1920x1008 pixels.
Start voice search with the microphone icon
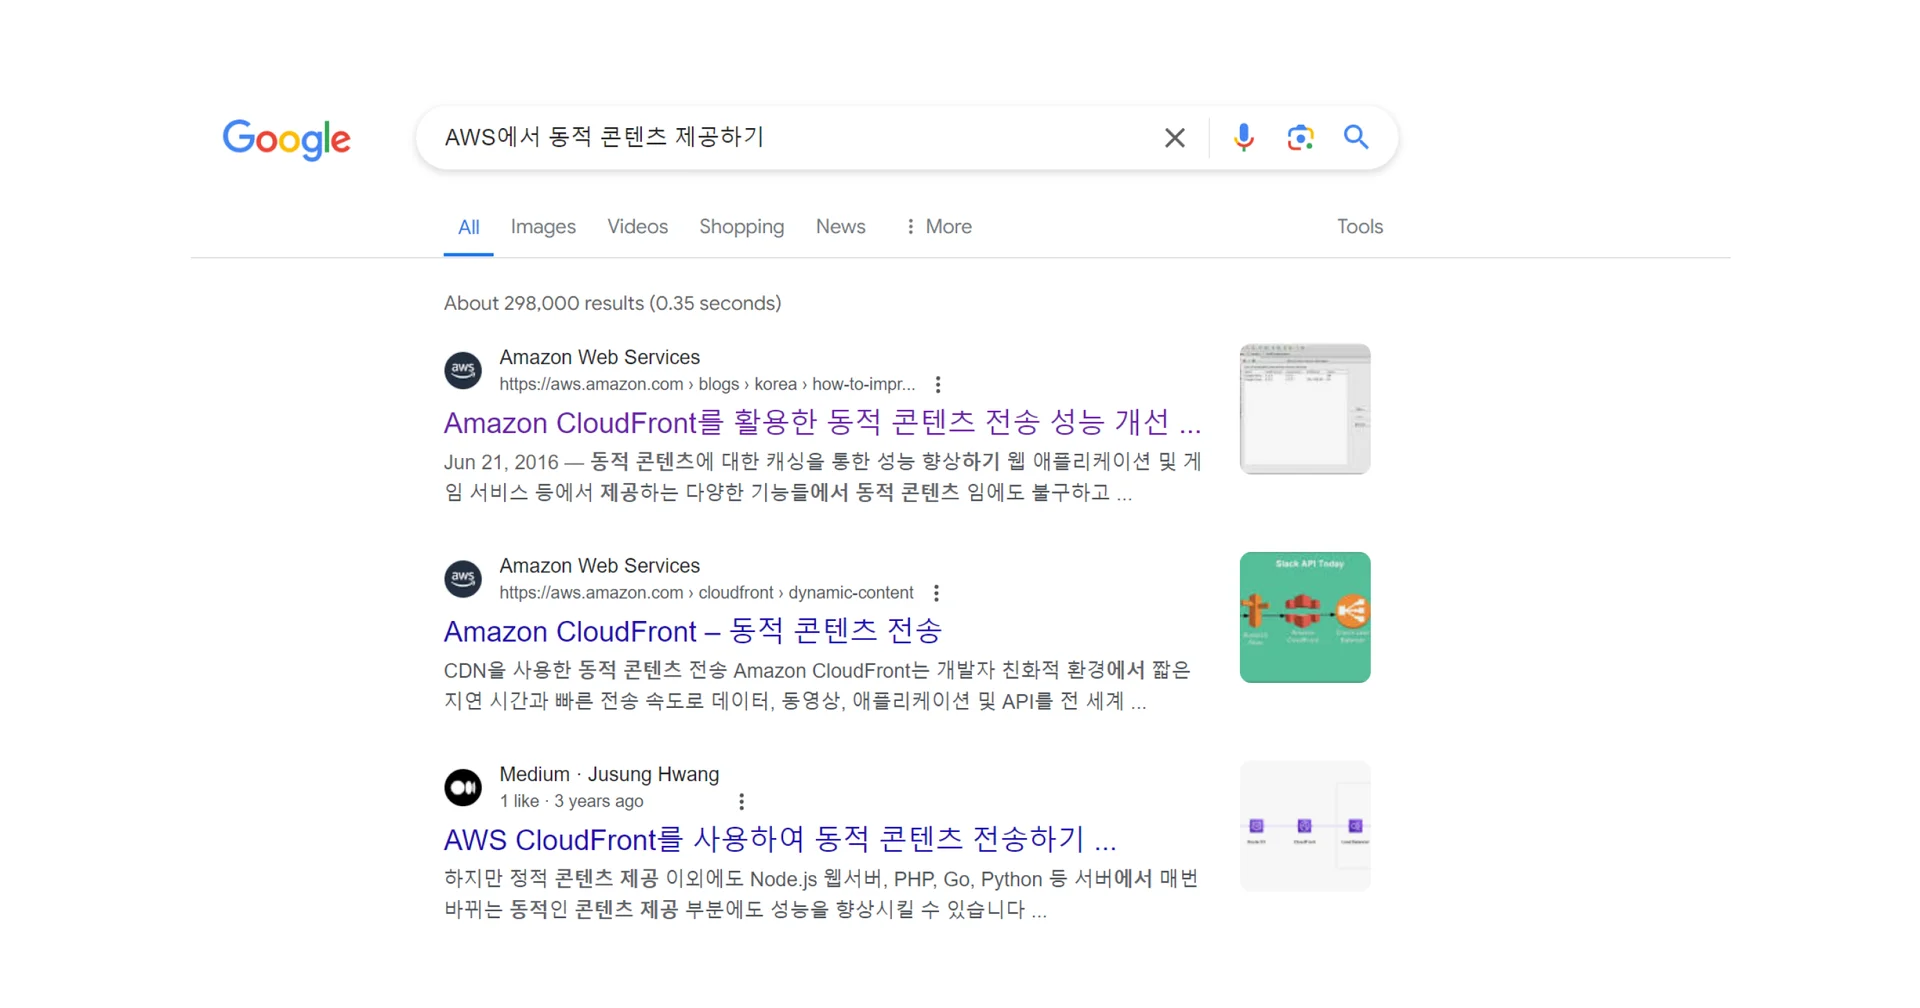pos(1243,138)
